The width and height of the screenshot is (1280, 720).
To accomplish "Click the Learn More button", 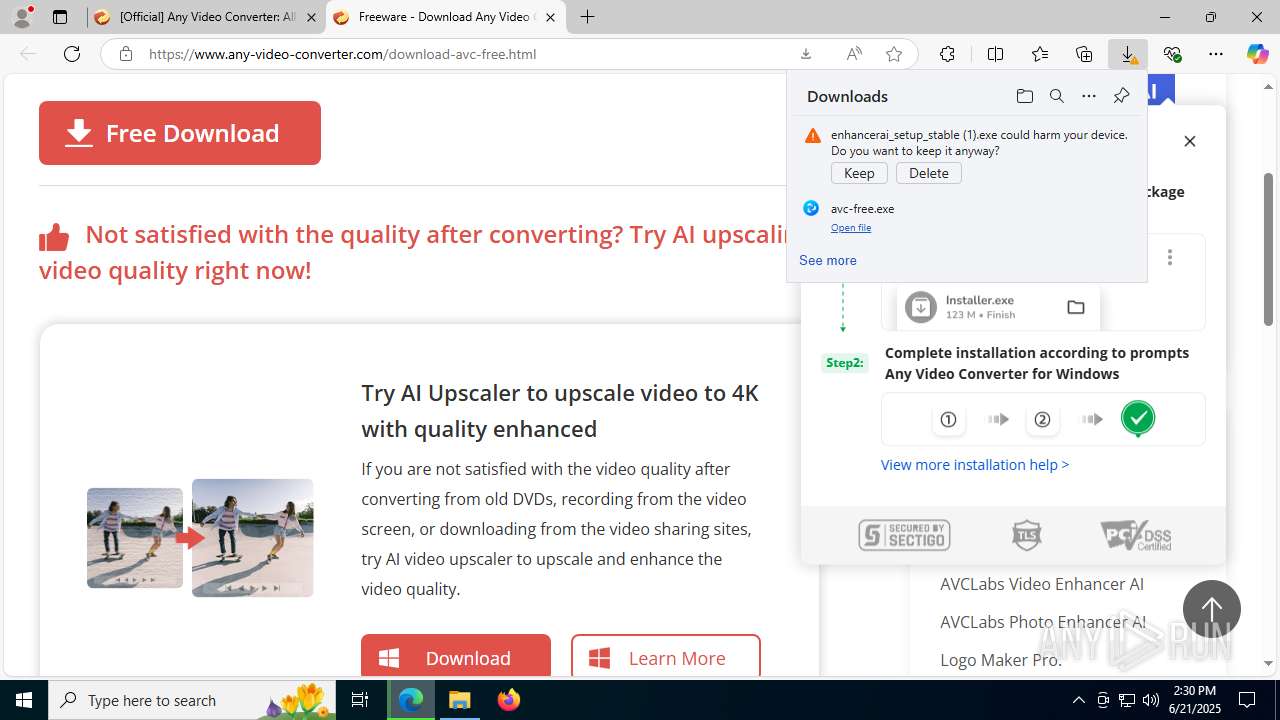I will click(666, 657).
